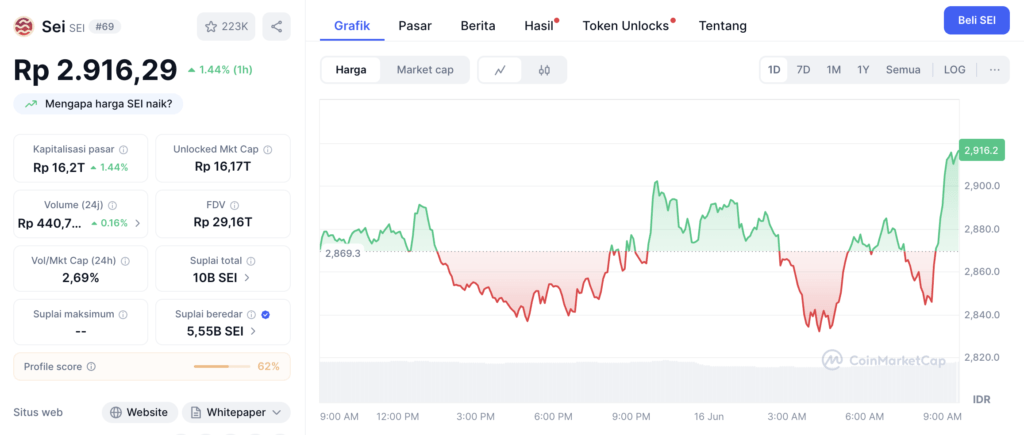This screenshot has height=435, width=1024.
Task: Expand Suplai beredar 5,55B SEI chevron
Action: [253, 331]
